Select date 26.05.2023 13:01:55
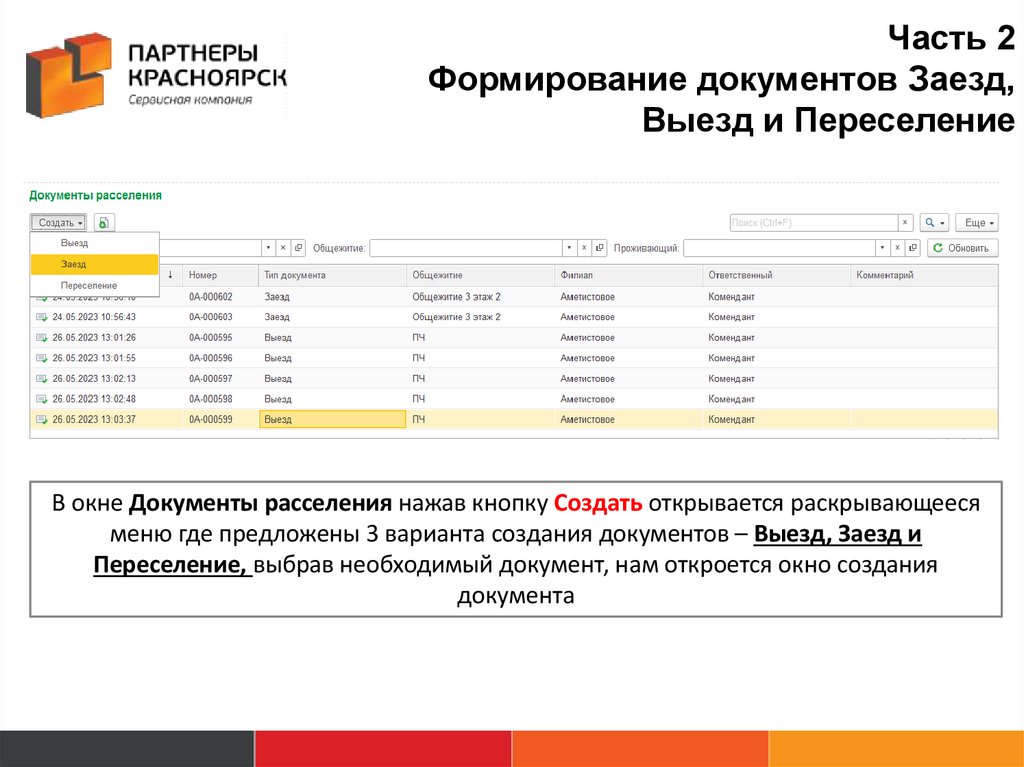The width and height of the screenshot is (1024, 767). [x=94, y=358]
